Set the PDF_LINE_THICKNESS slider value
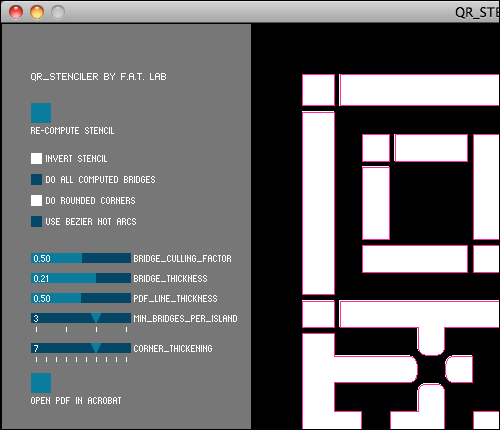500x430 pixels. tap(81, 298)
